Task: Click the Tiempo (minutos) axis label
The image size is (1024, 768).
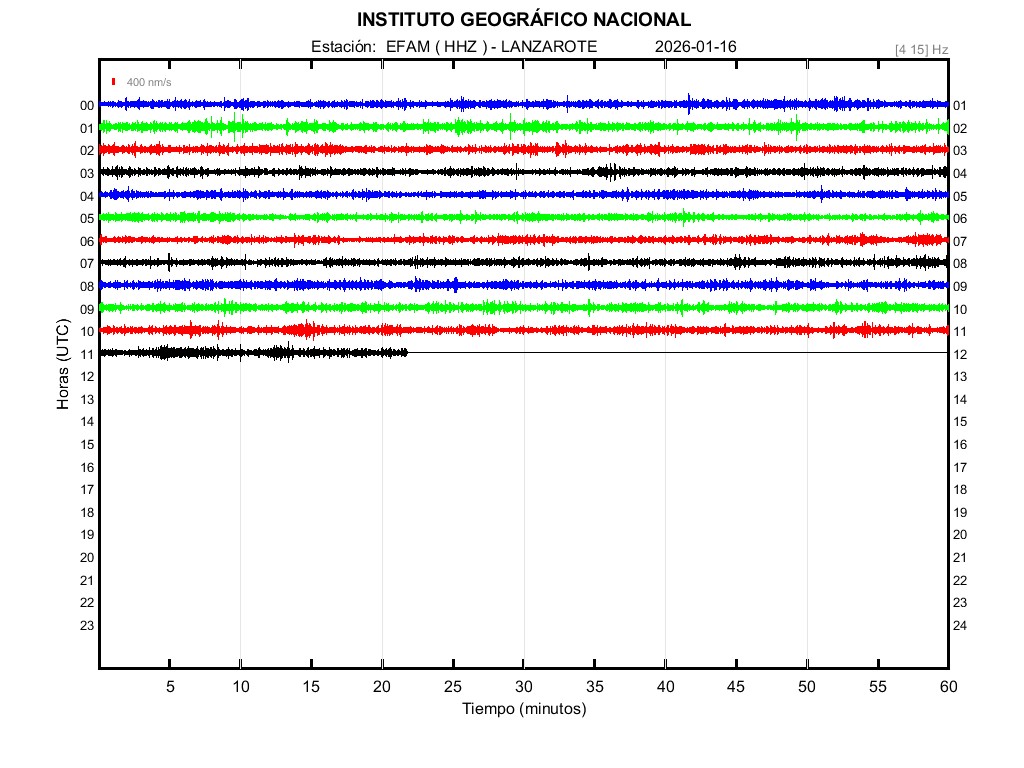Action: click(x=523, y=709)
